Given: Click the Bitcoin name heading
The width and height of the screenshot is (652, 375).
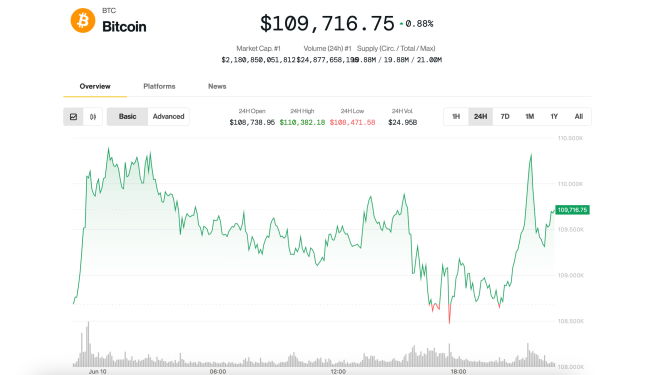Looking at the screenshot, I should tap(124, 27).
